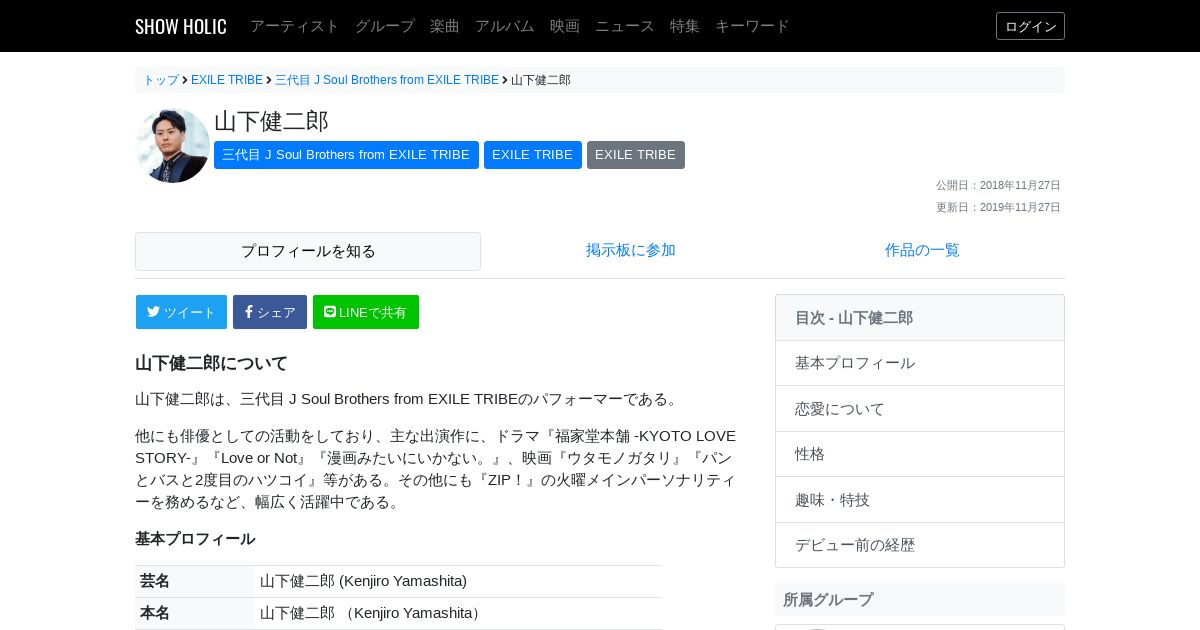Click the 目次 - 山下健二郎 panel header
This screenshot has height=630, width=1200.
coord(920,318)
